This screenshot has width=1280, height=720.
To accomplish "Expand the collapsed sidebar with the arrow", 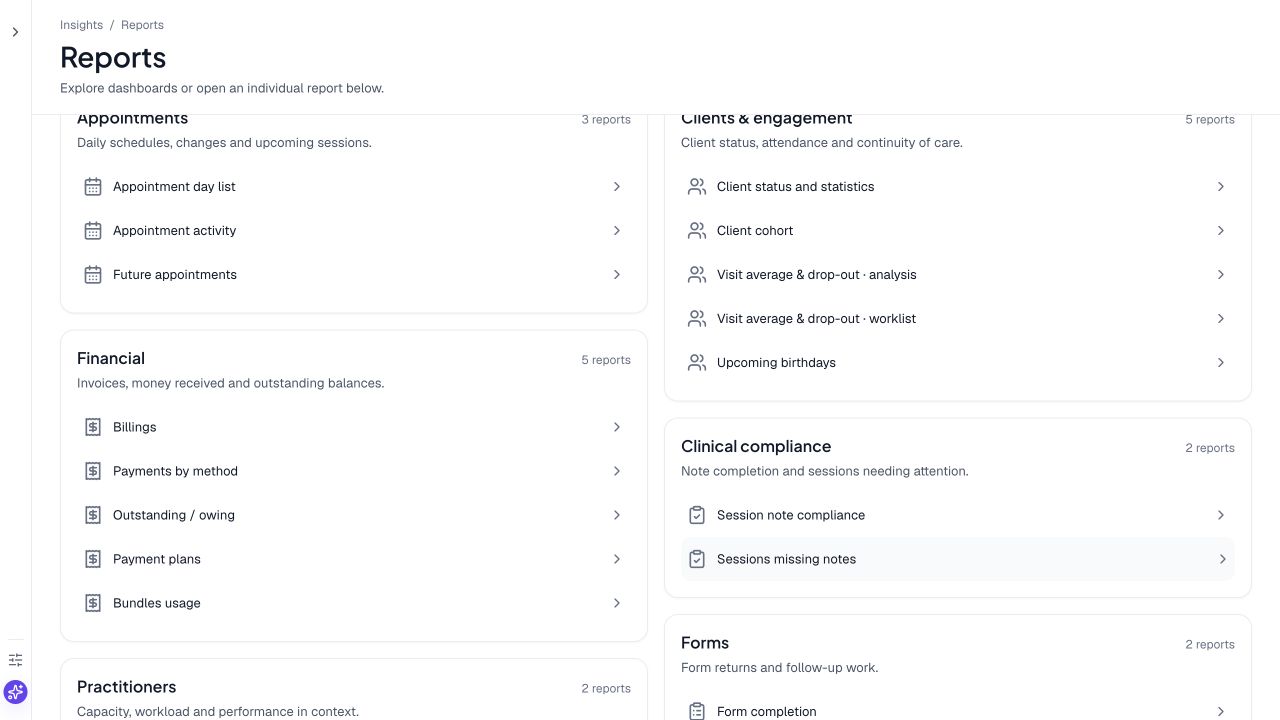I will click(x=15, y=32).
